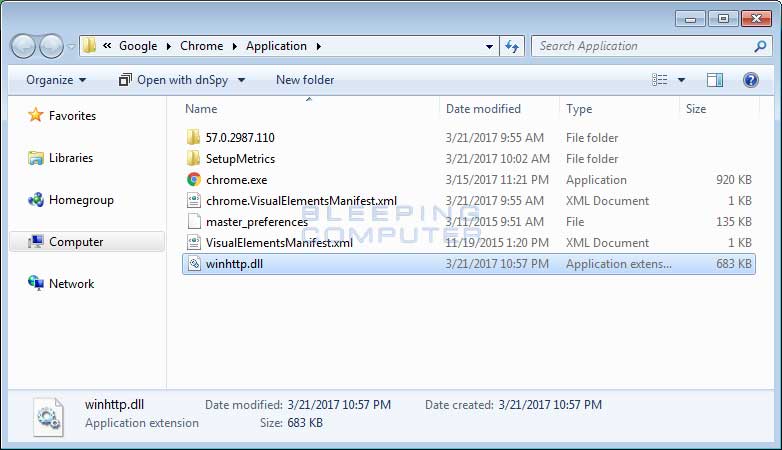The image size is (782, 450).
Task: Toggle the preview pane
Action: click(715, 80)
